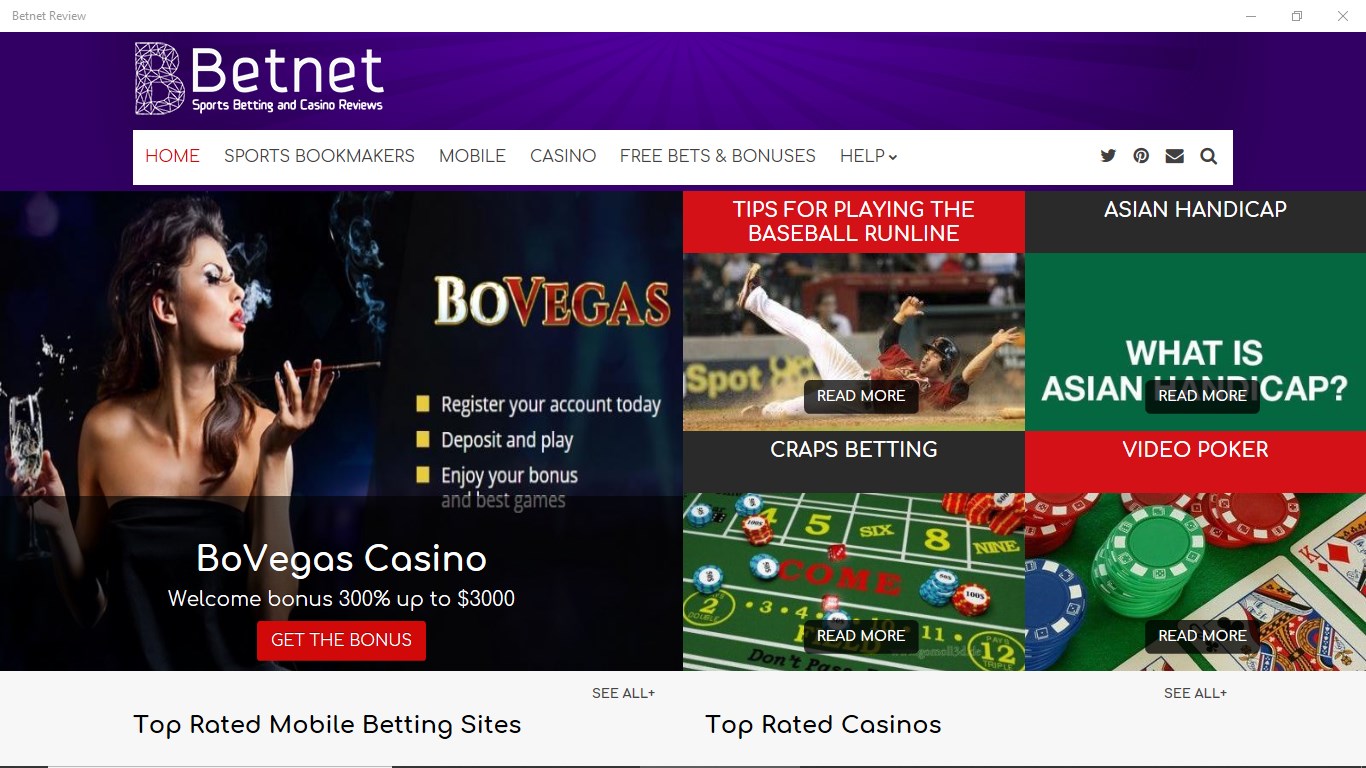This screenshot has height=768, width=1366.
Task: Open the search magnifier icon
Action: pos(1209,156)
